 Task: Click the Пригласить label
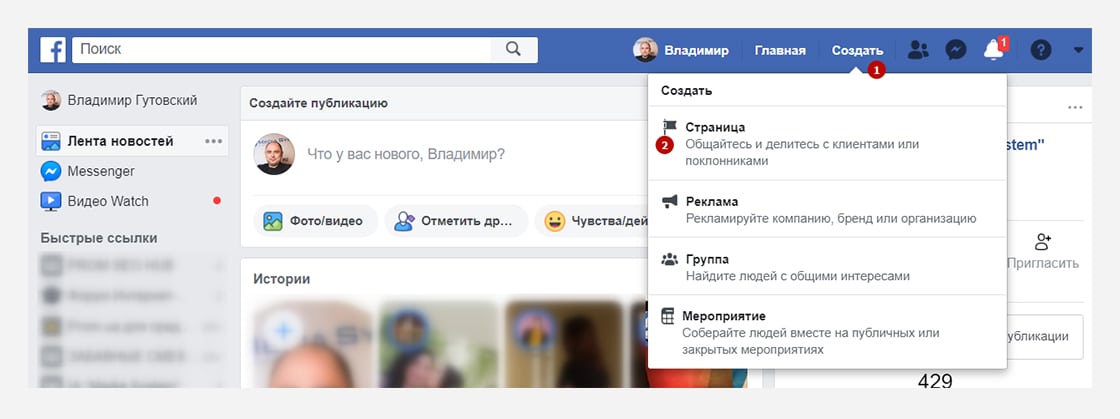click(x=1043, y=263)
